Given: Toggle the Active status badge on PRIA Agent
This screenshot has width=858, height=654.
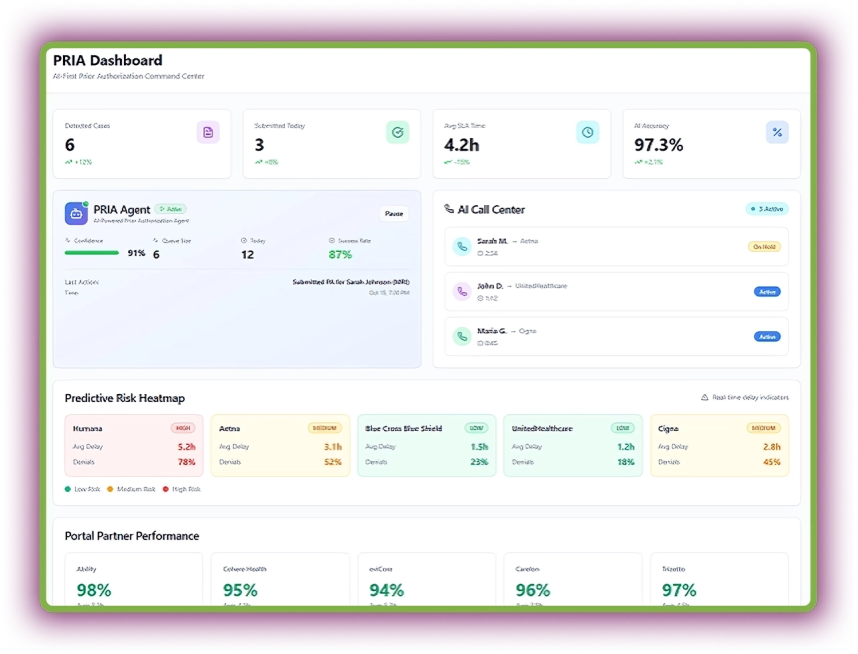Looking at the screenshot, I should [170, 209].
